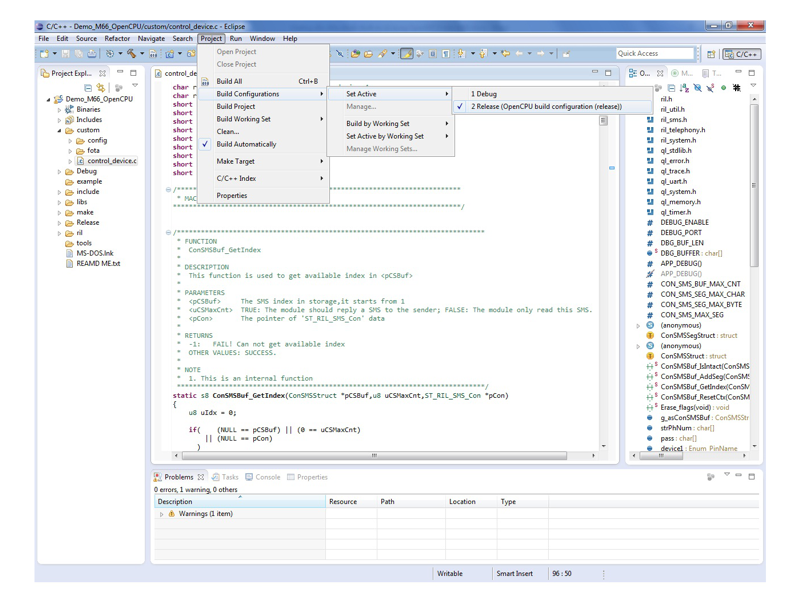Select ConSMSBuf_GetIndex in Outline

point(698,387)
